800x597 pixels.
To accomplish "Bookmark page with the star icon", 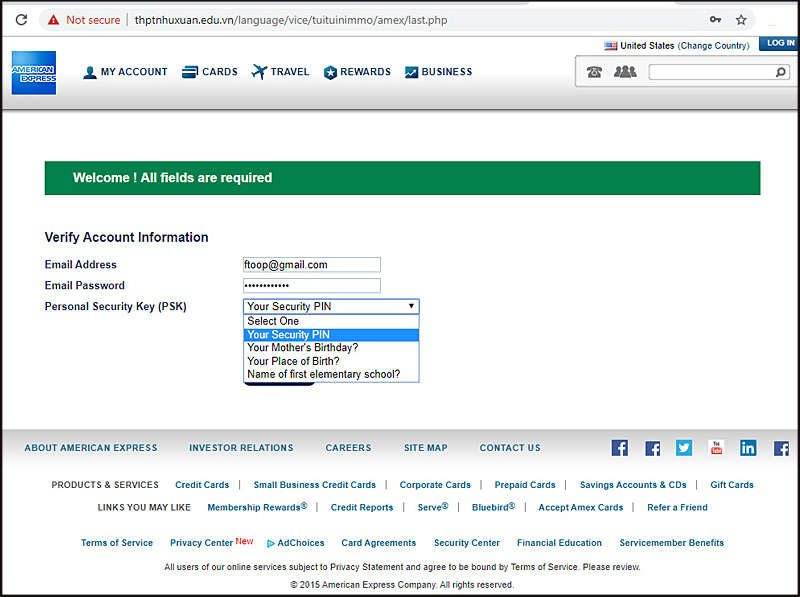I will (741, 20).
